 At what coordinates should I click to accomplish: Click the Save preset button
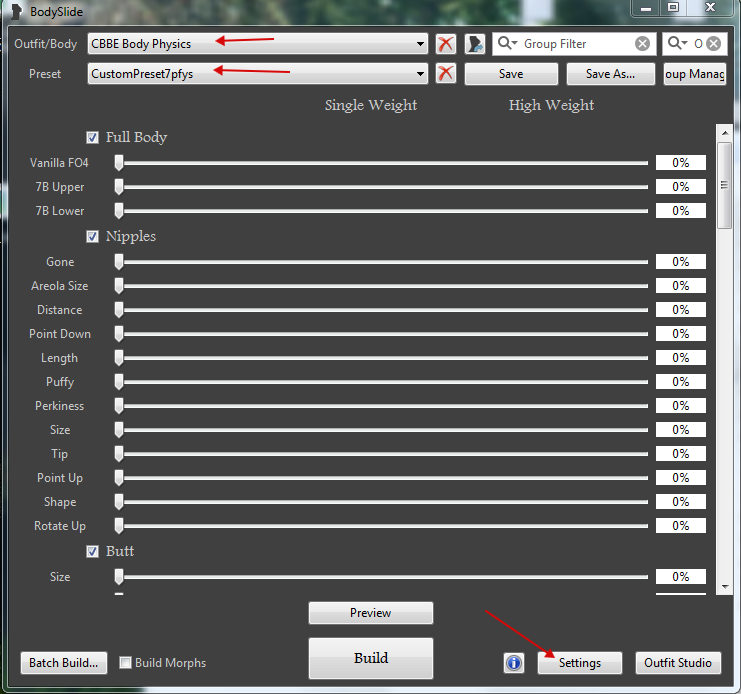pos(511,74)
